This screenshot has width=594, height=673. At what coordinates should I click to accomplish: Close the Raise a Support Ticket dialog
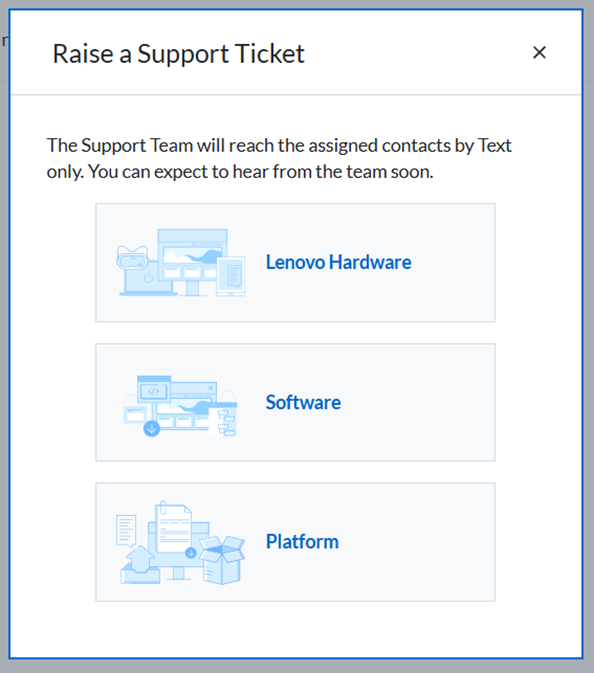tap(539, 53)
